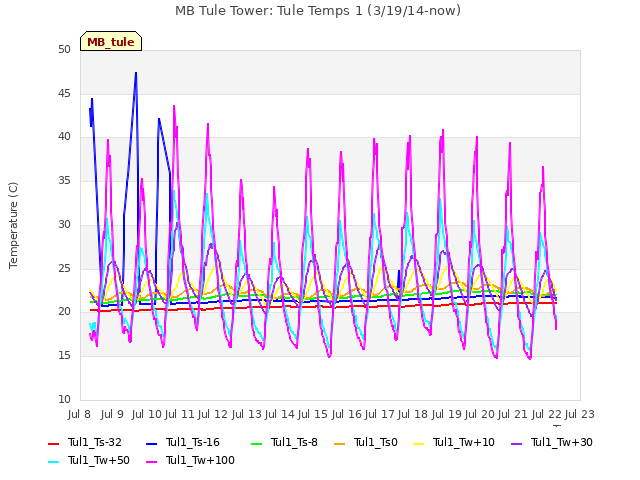The width and height of the screenshot is (640, 480).
Task: Click the Jul 14 x-axis date
Action: point(280,414)
